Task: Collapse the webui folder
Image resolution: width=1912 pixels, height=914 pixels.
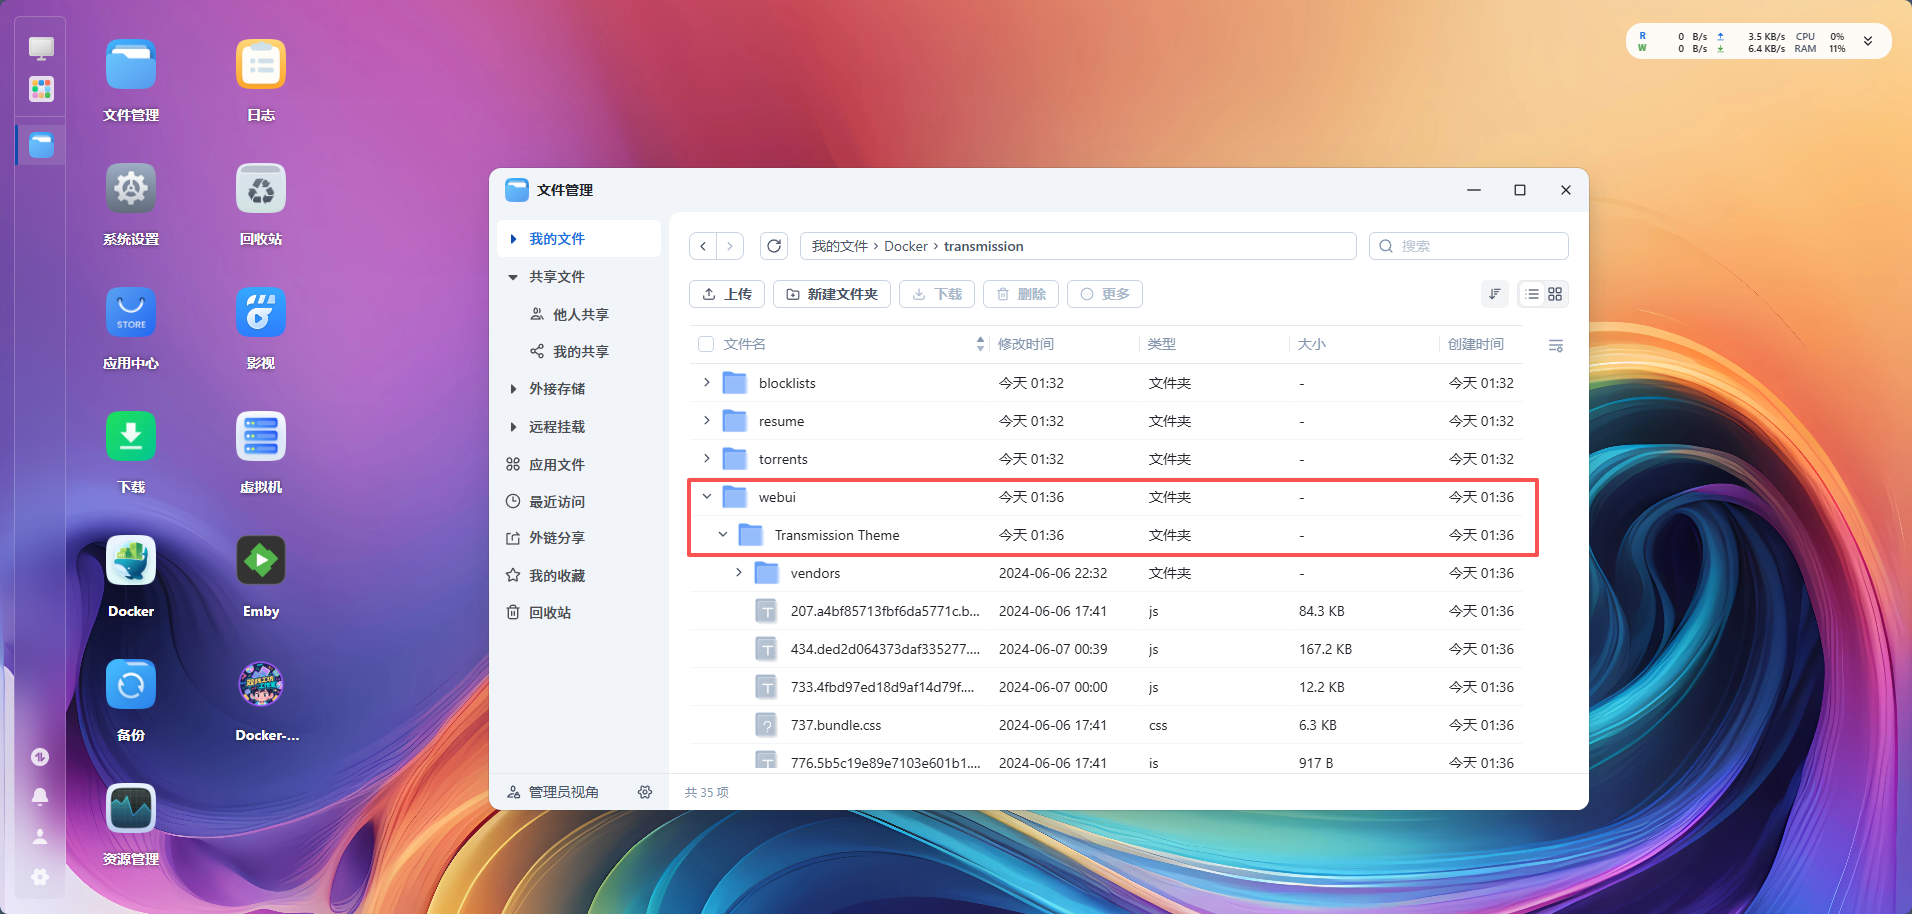Action: (x=707, y=497)
